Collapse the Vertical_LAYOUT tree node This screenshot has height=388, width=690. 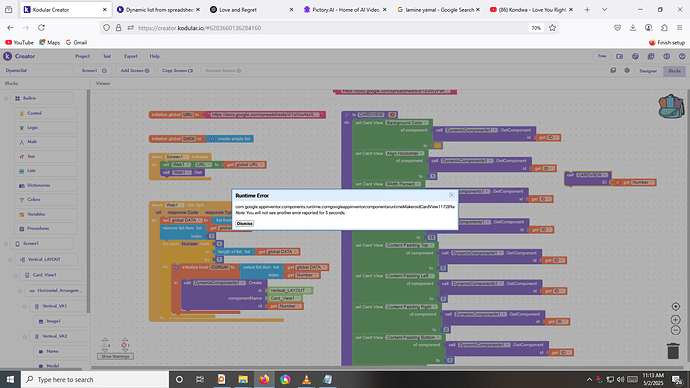(11, 260)
